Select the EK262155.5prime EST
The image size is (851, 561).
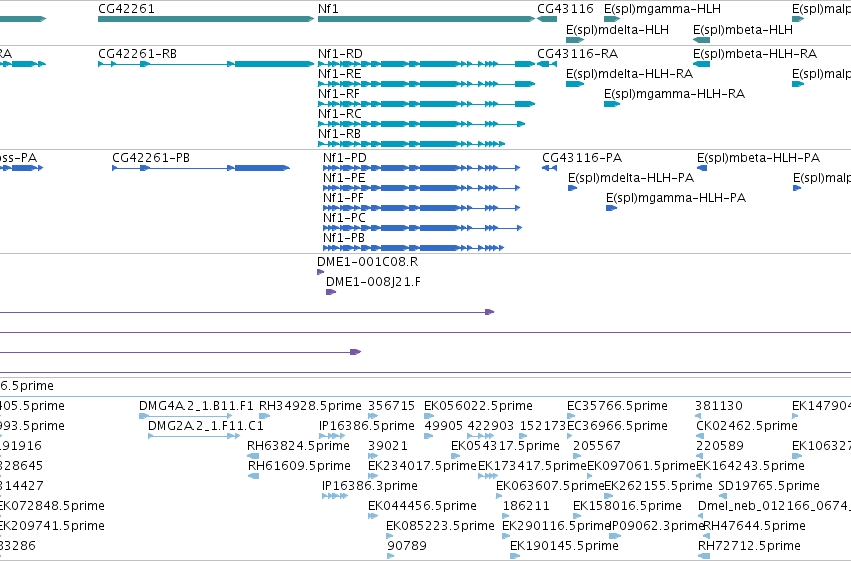coord(608,496)
